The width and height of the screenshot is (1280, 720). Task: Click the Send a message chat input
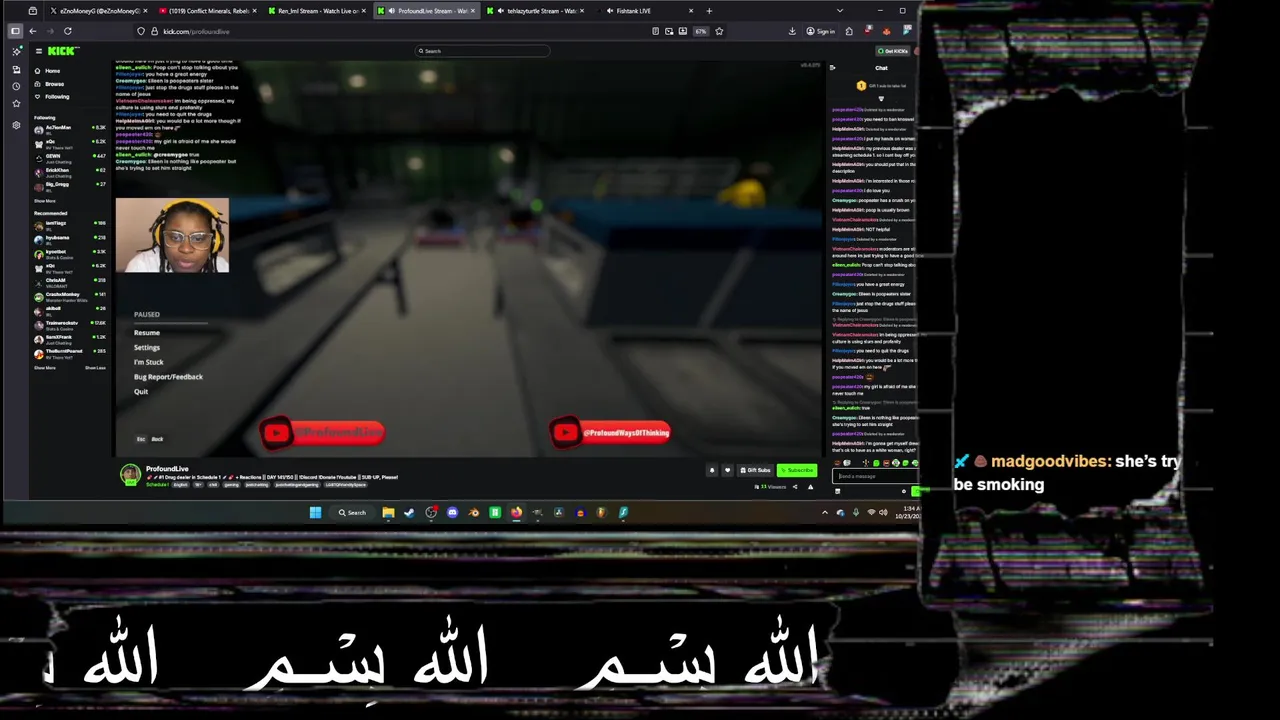[873, 476]
